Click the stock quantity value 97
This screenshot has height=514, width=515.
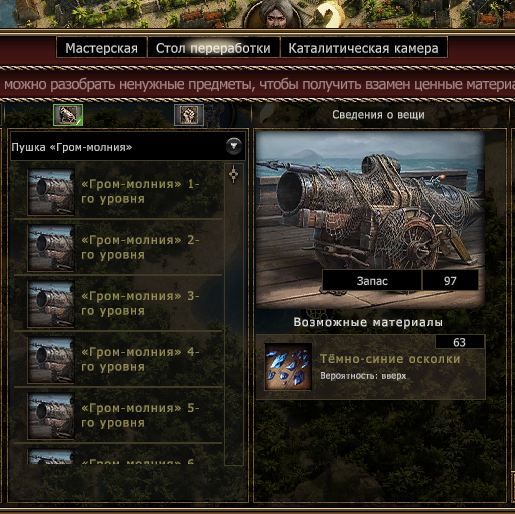click(450, 281)
